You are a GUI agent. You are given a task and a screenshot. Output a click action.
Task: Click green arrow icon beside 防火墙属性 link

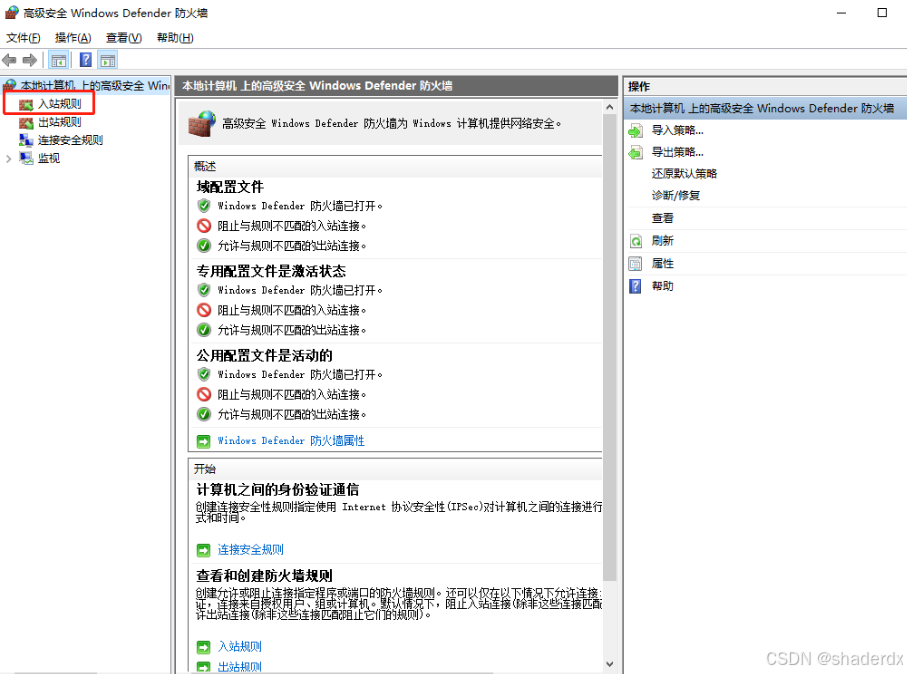click(204, 441)
